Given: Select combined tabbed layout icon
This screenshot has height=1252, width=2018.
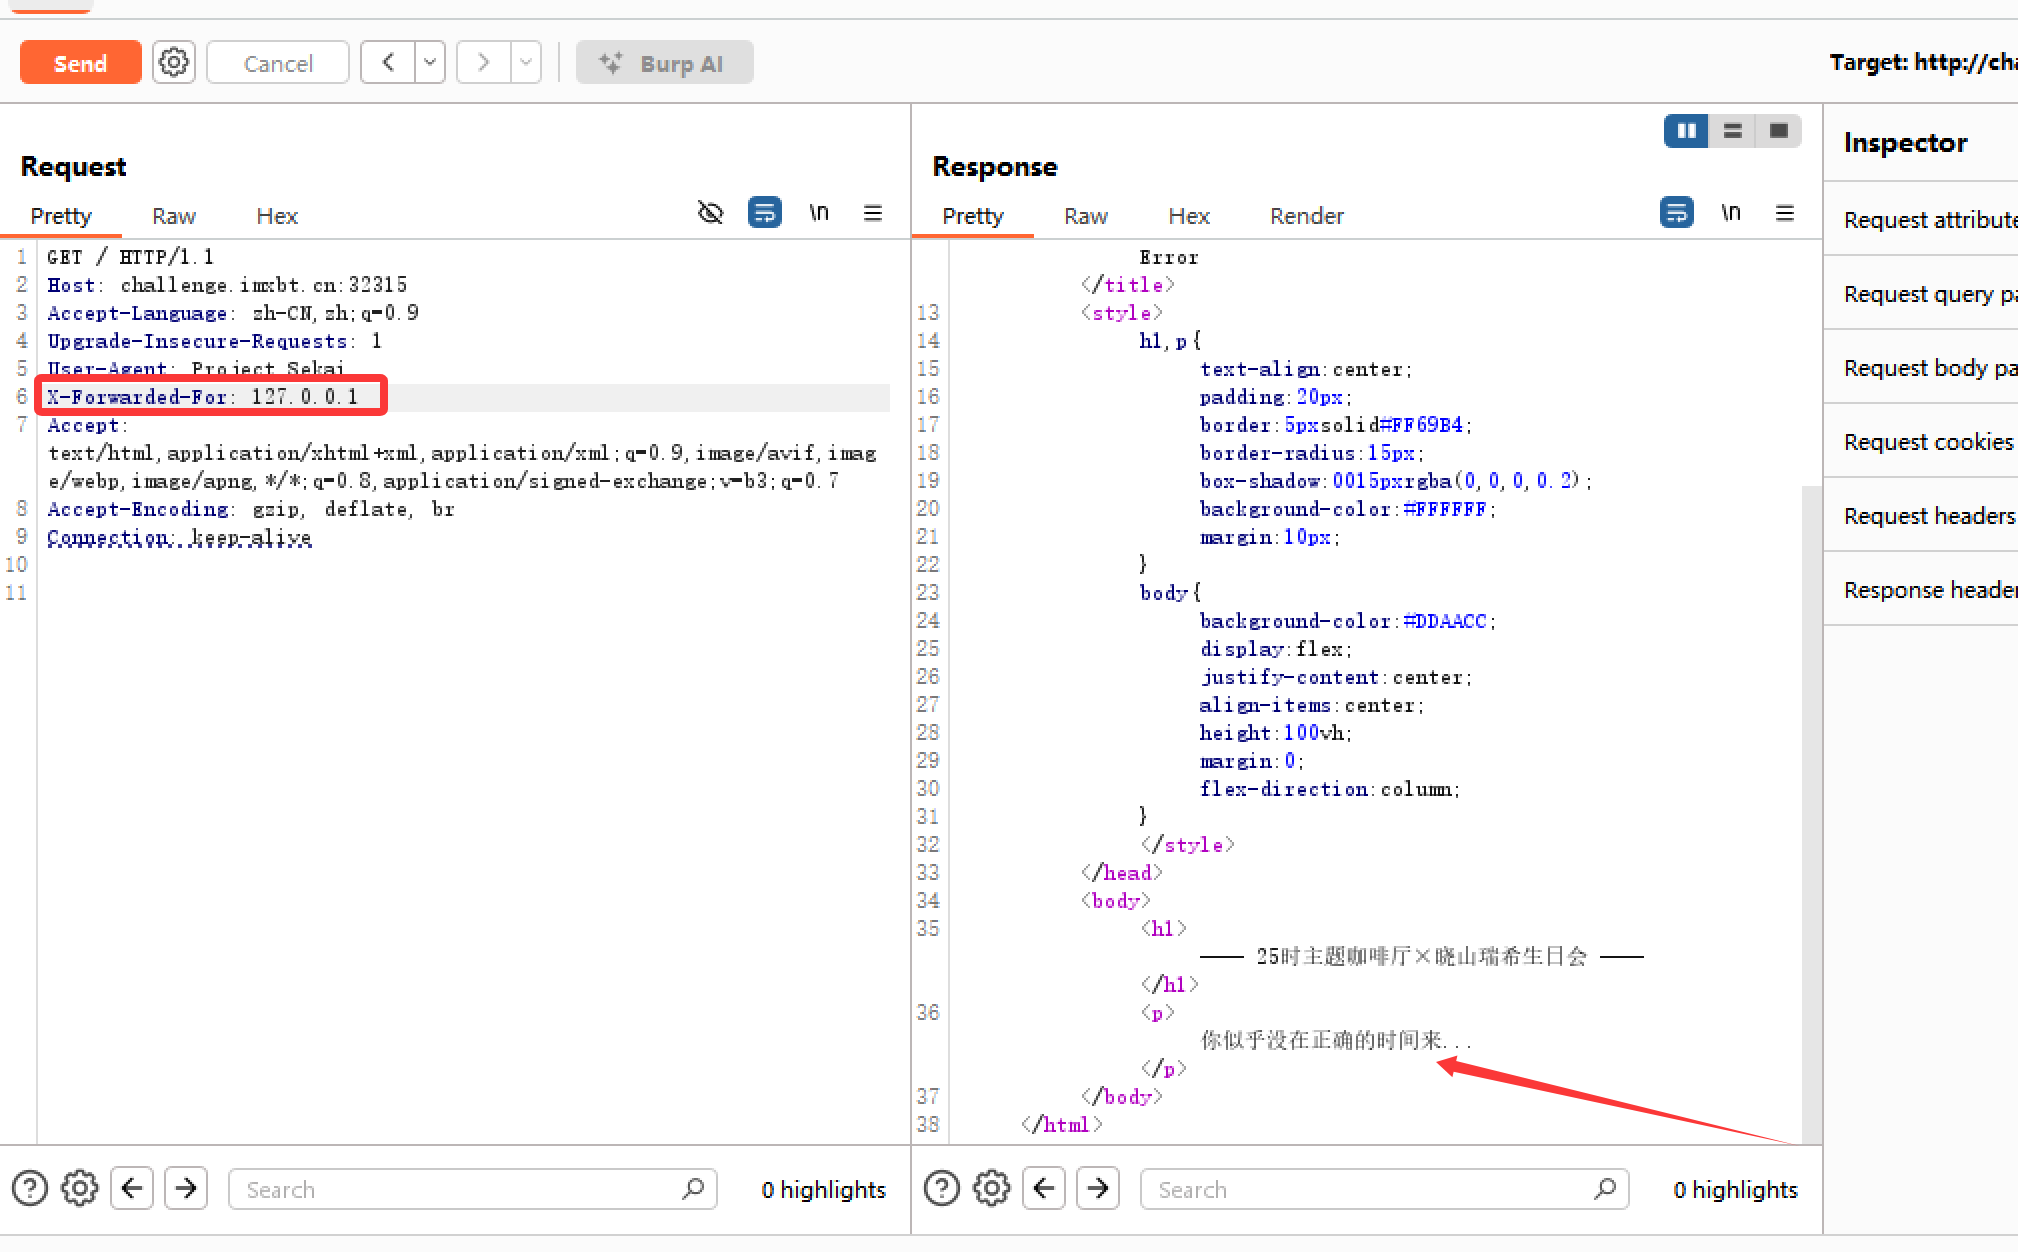Looking at the screenshot, I should pos(1779,131).
